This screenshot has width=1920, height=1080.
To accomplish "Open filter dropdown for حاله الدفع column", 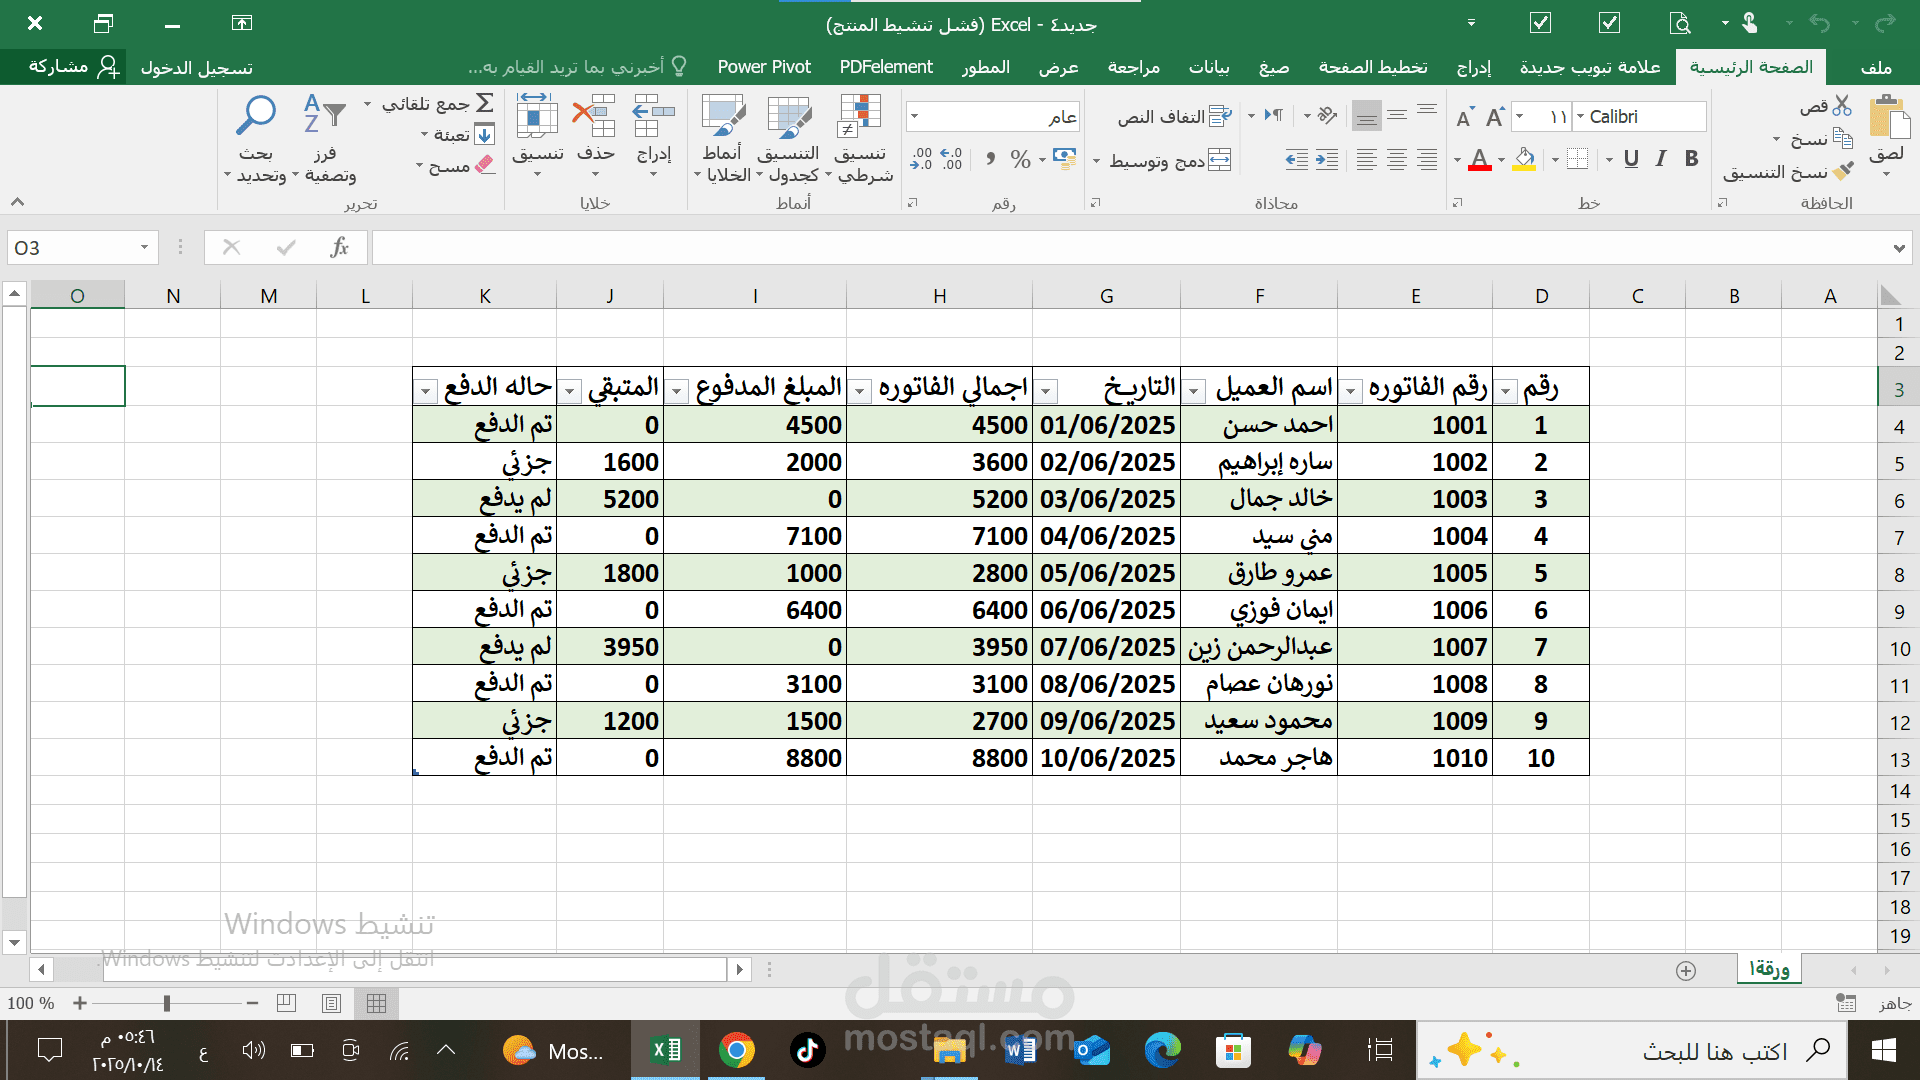I will [x=426, y=391].
